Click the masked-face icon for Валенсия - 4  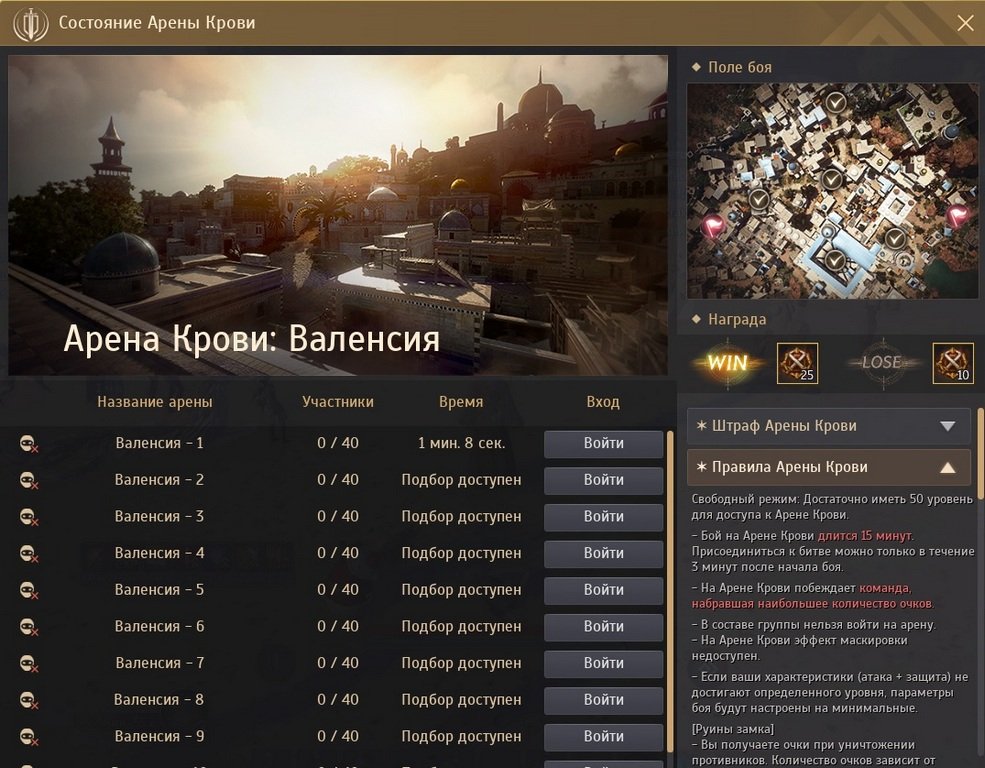pyautogui.click(x=29, y=554)
